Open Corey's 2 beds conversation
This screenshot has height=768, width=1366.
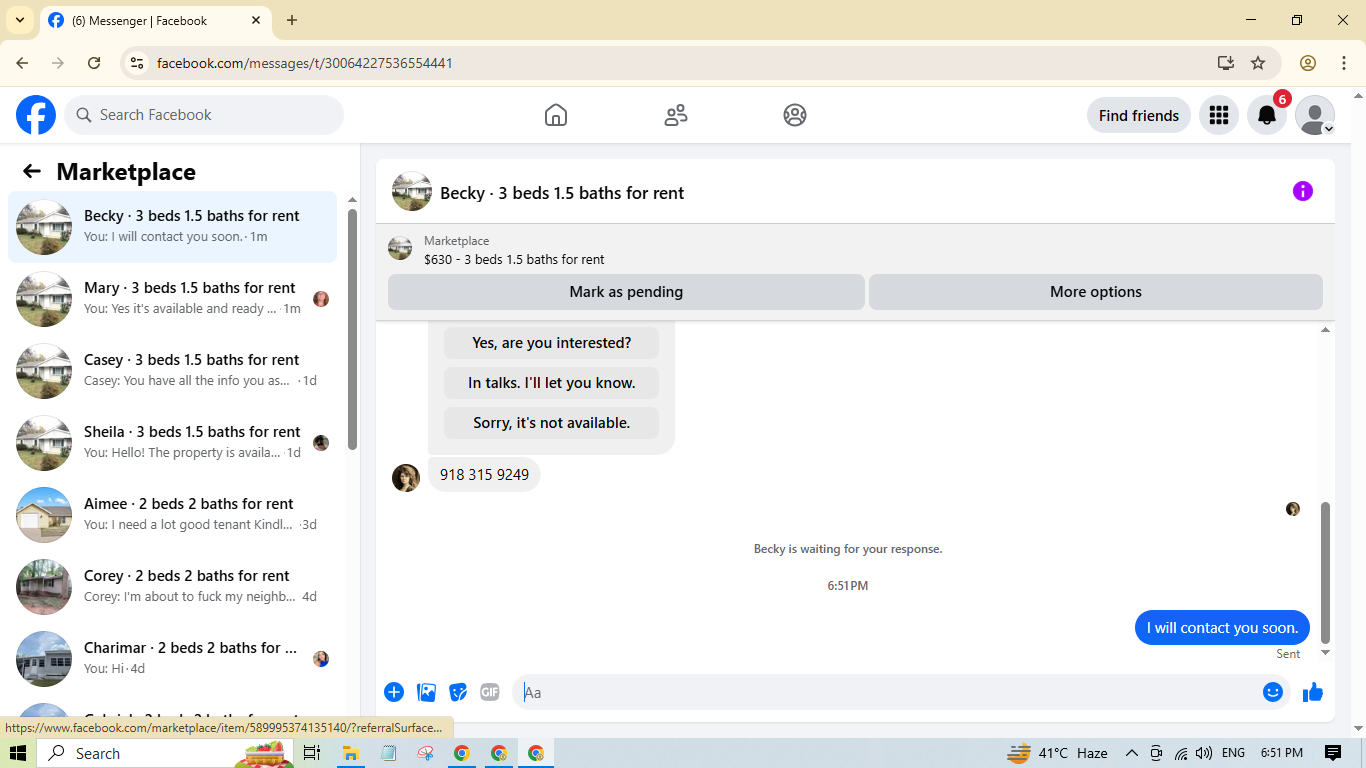click(x=172, y=587)
